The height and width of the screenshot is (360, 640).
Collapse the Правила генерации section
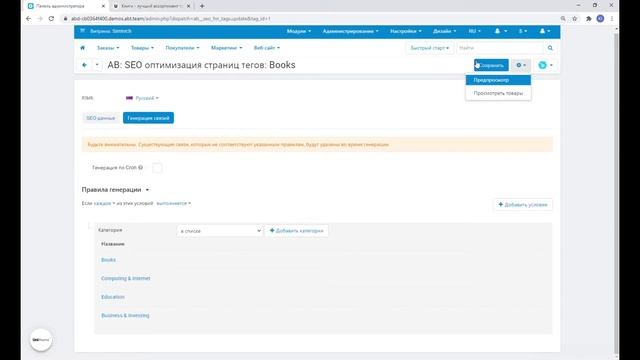tap(115, 189)
